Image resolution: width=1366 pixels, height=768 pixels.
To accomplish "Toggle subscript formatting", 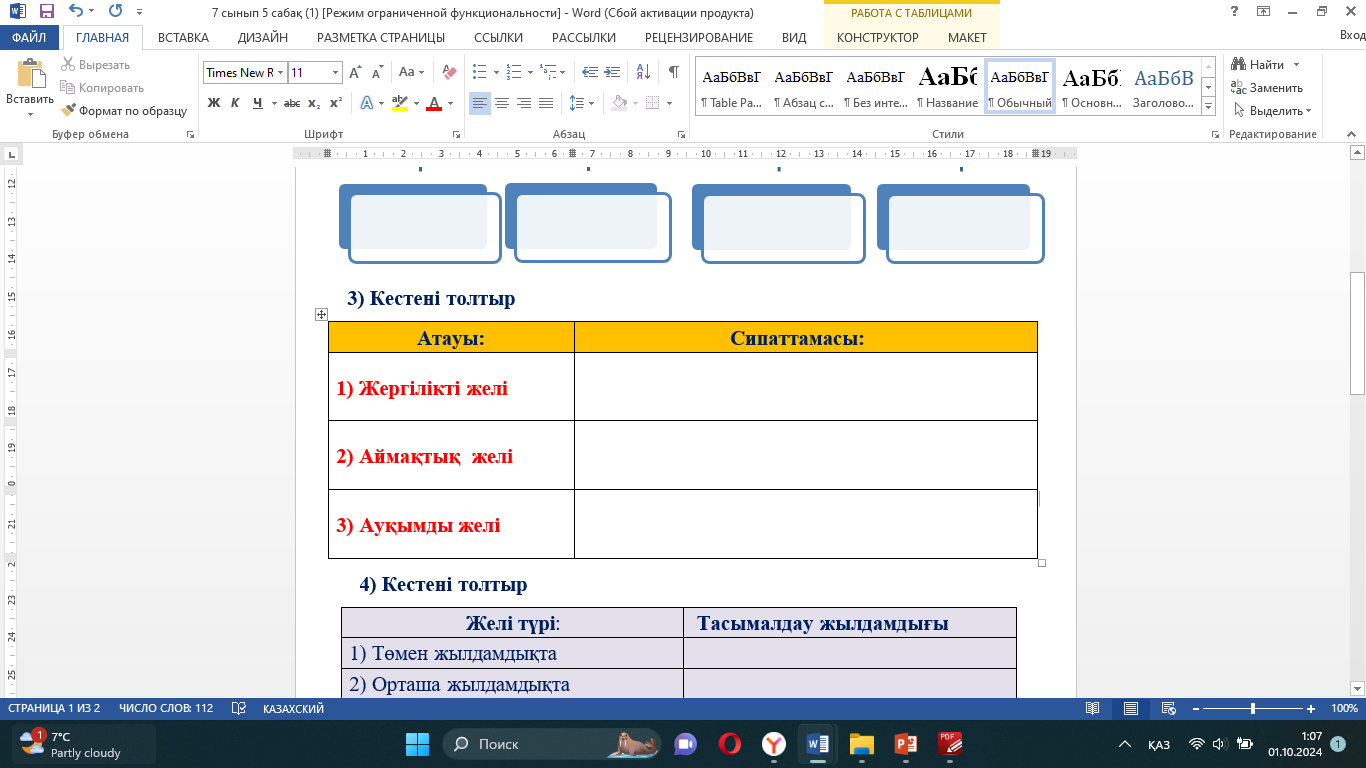I will (314, 103).
